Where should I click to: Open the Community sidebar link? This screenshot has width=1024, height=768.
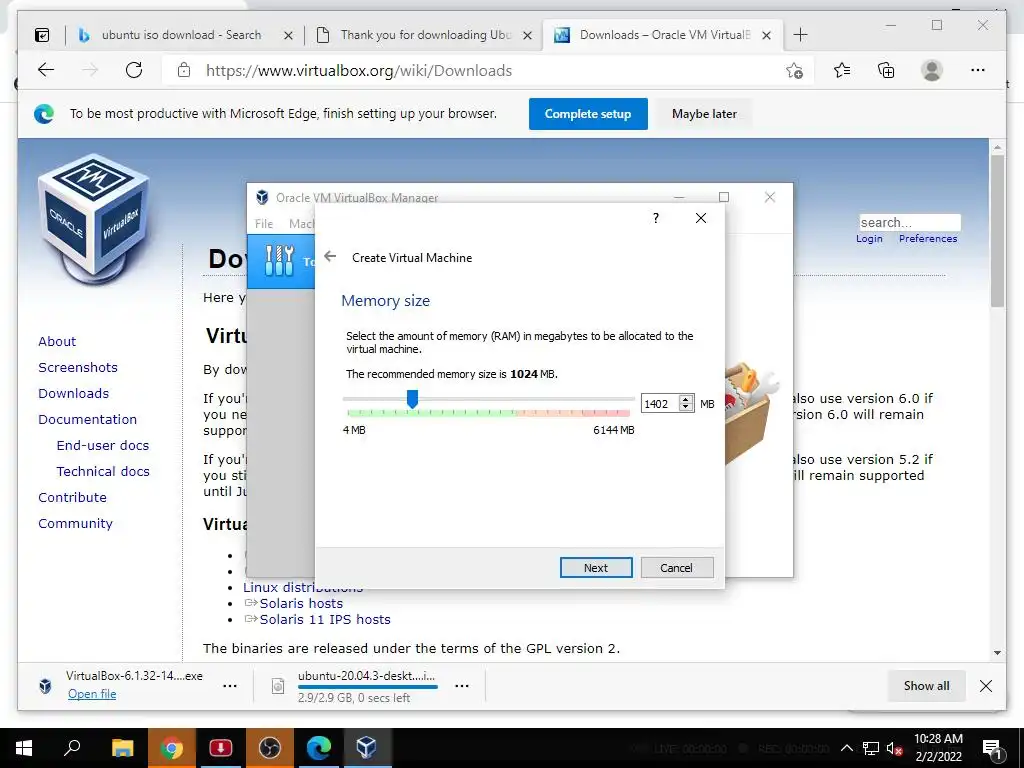pos(75,524)
